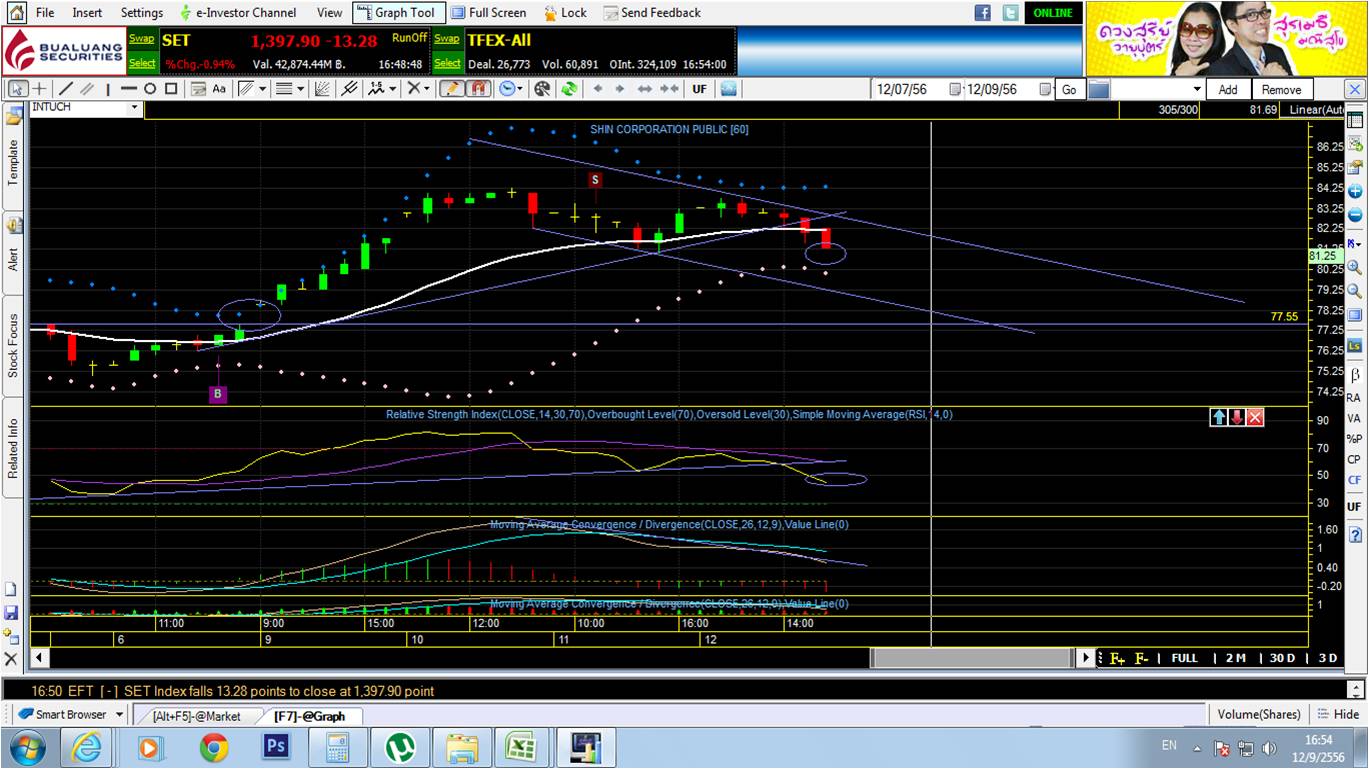Click the green refresh chart icon
Viewport: 1369px width, 769px height.
point(569,89)
